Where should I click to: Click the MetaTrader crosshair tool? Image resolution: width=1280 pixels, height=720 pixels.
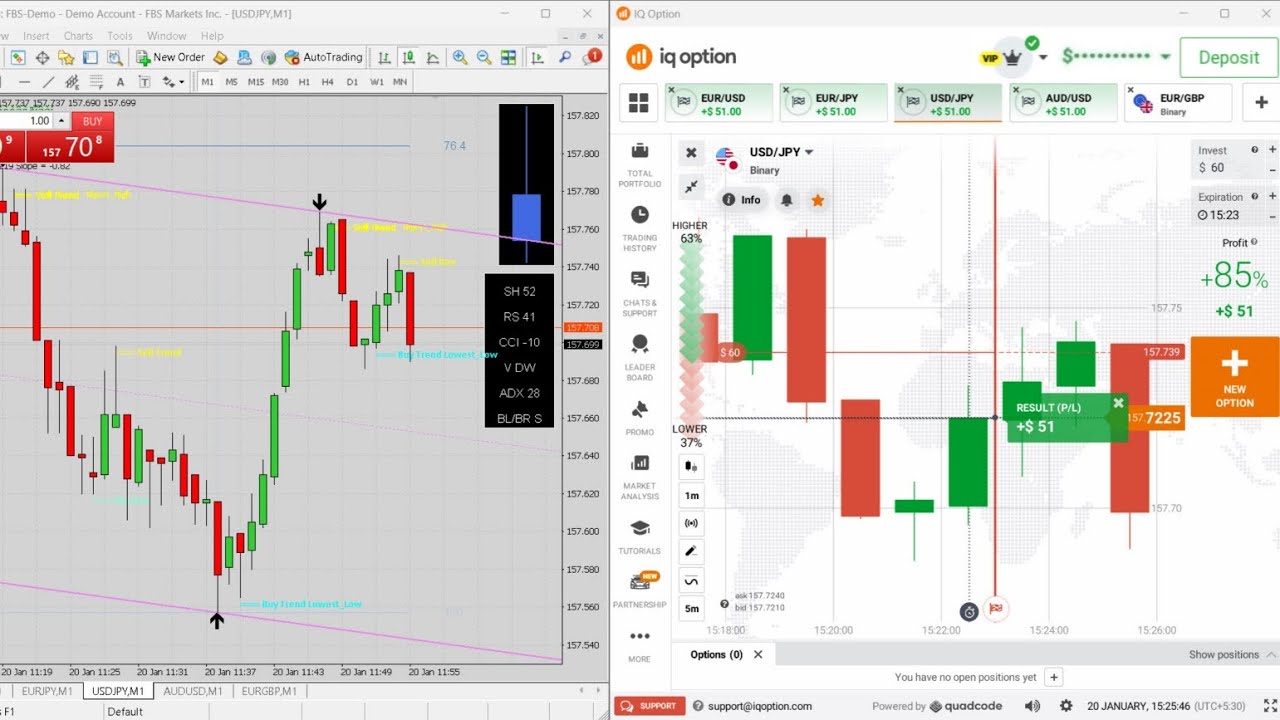tap(42, 57)
